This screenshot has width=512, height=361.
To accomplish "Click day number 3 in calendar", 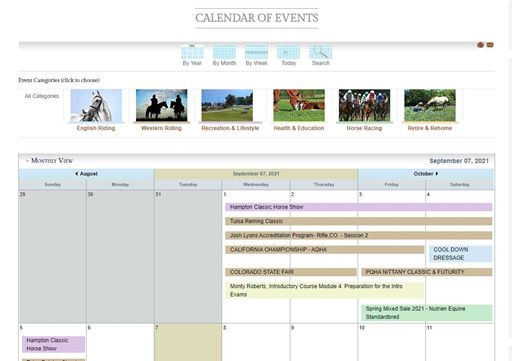I will 360,194.
